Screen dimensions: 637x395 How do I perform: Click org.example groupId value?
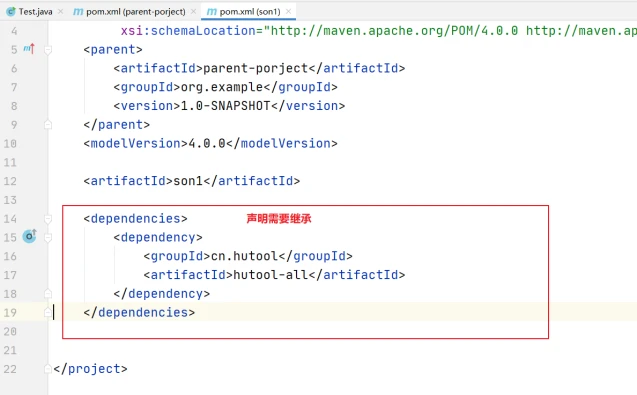222,87
